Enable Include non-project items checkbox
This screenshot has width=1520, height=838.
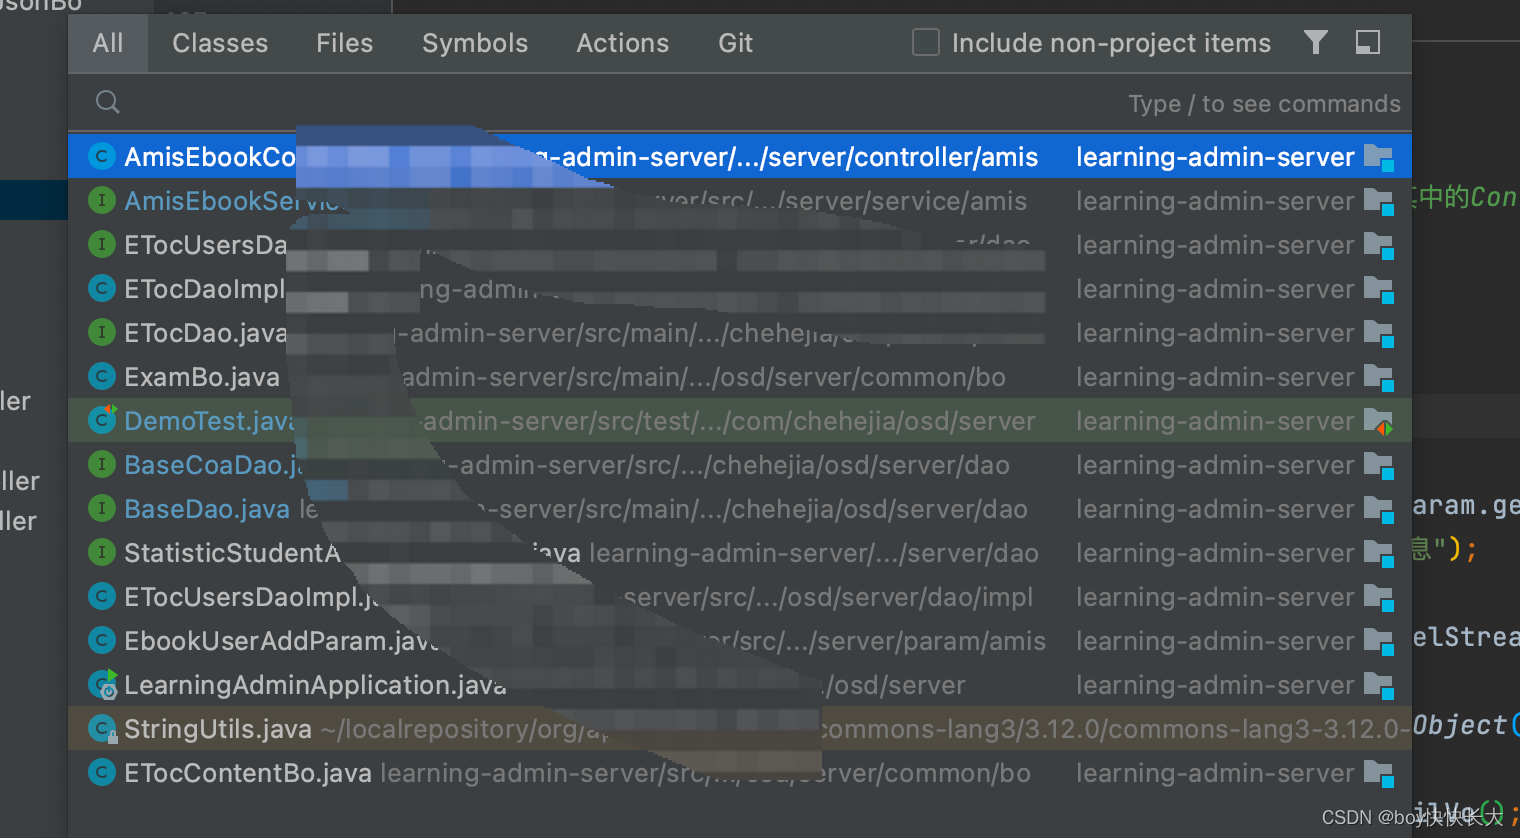click(x=926, y=42)
